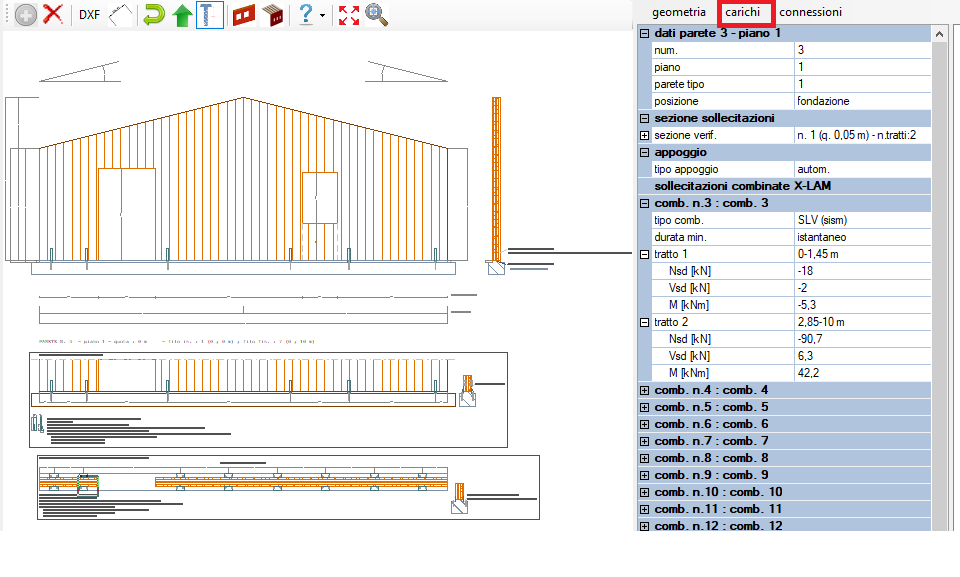960x577 pixels.
Task: Click the green up arrow icon
Action: click(x=182, y=15)
